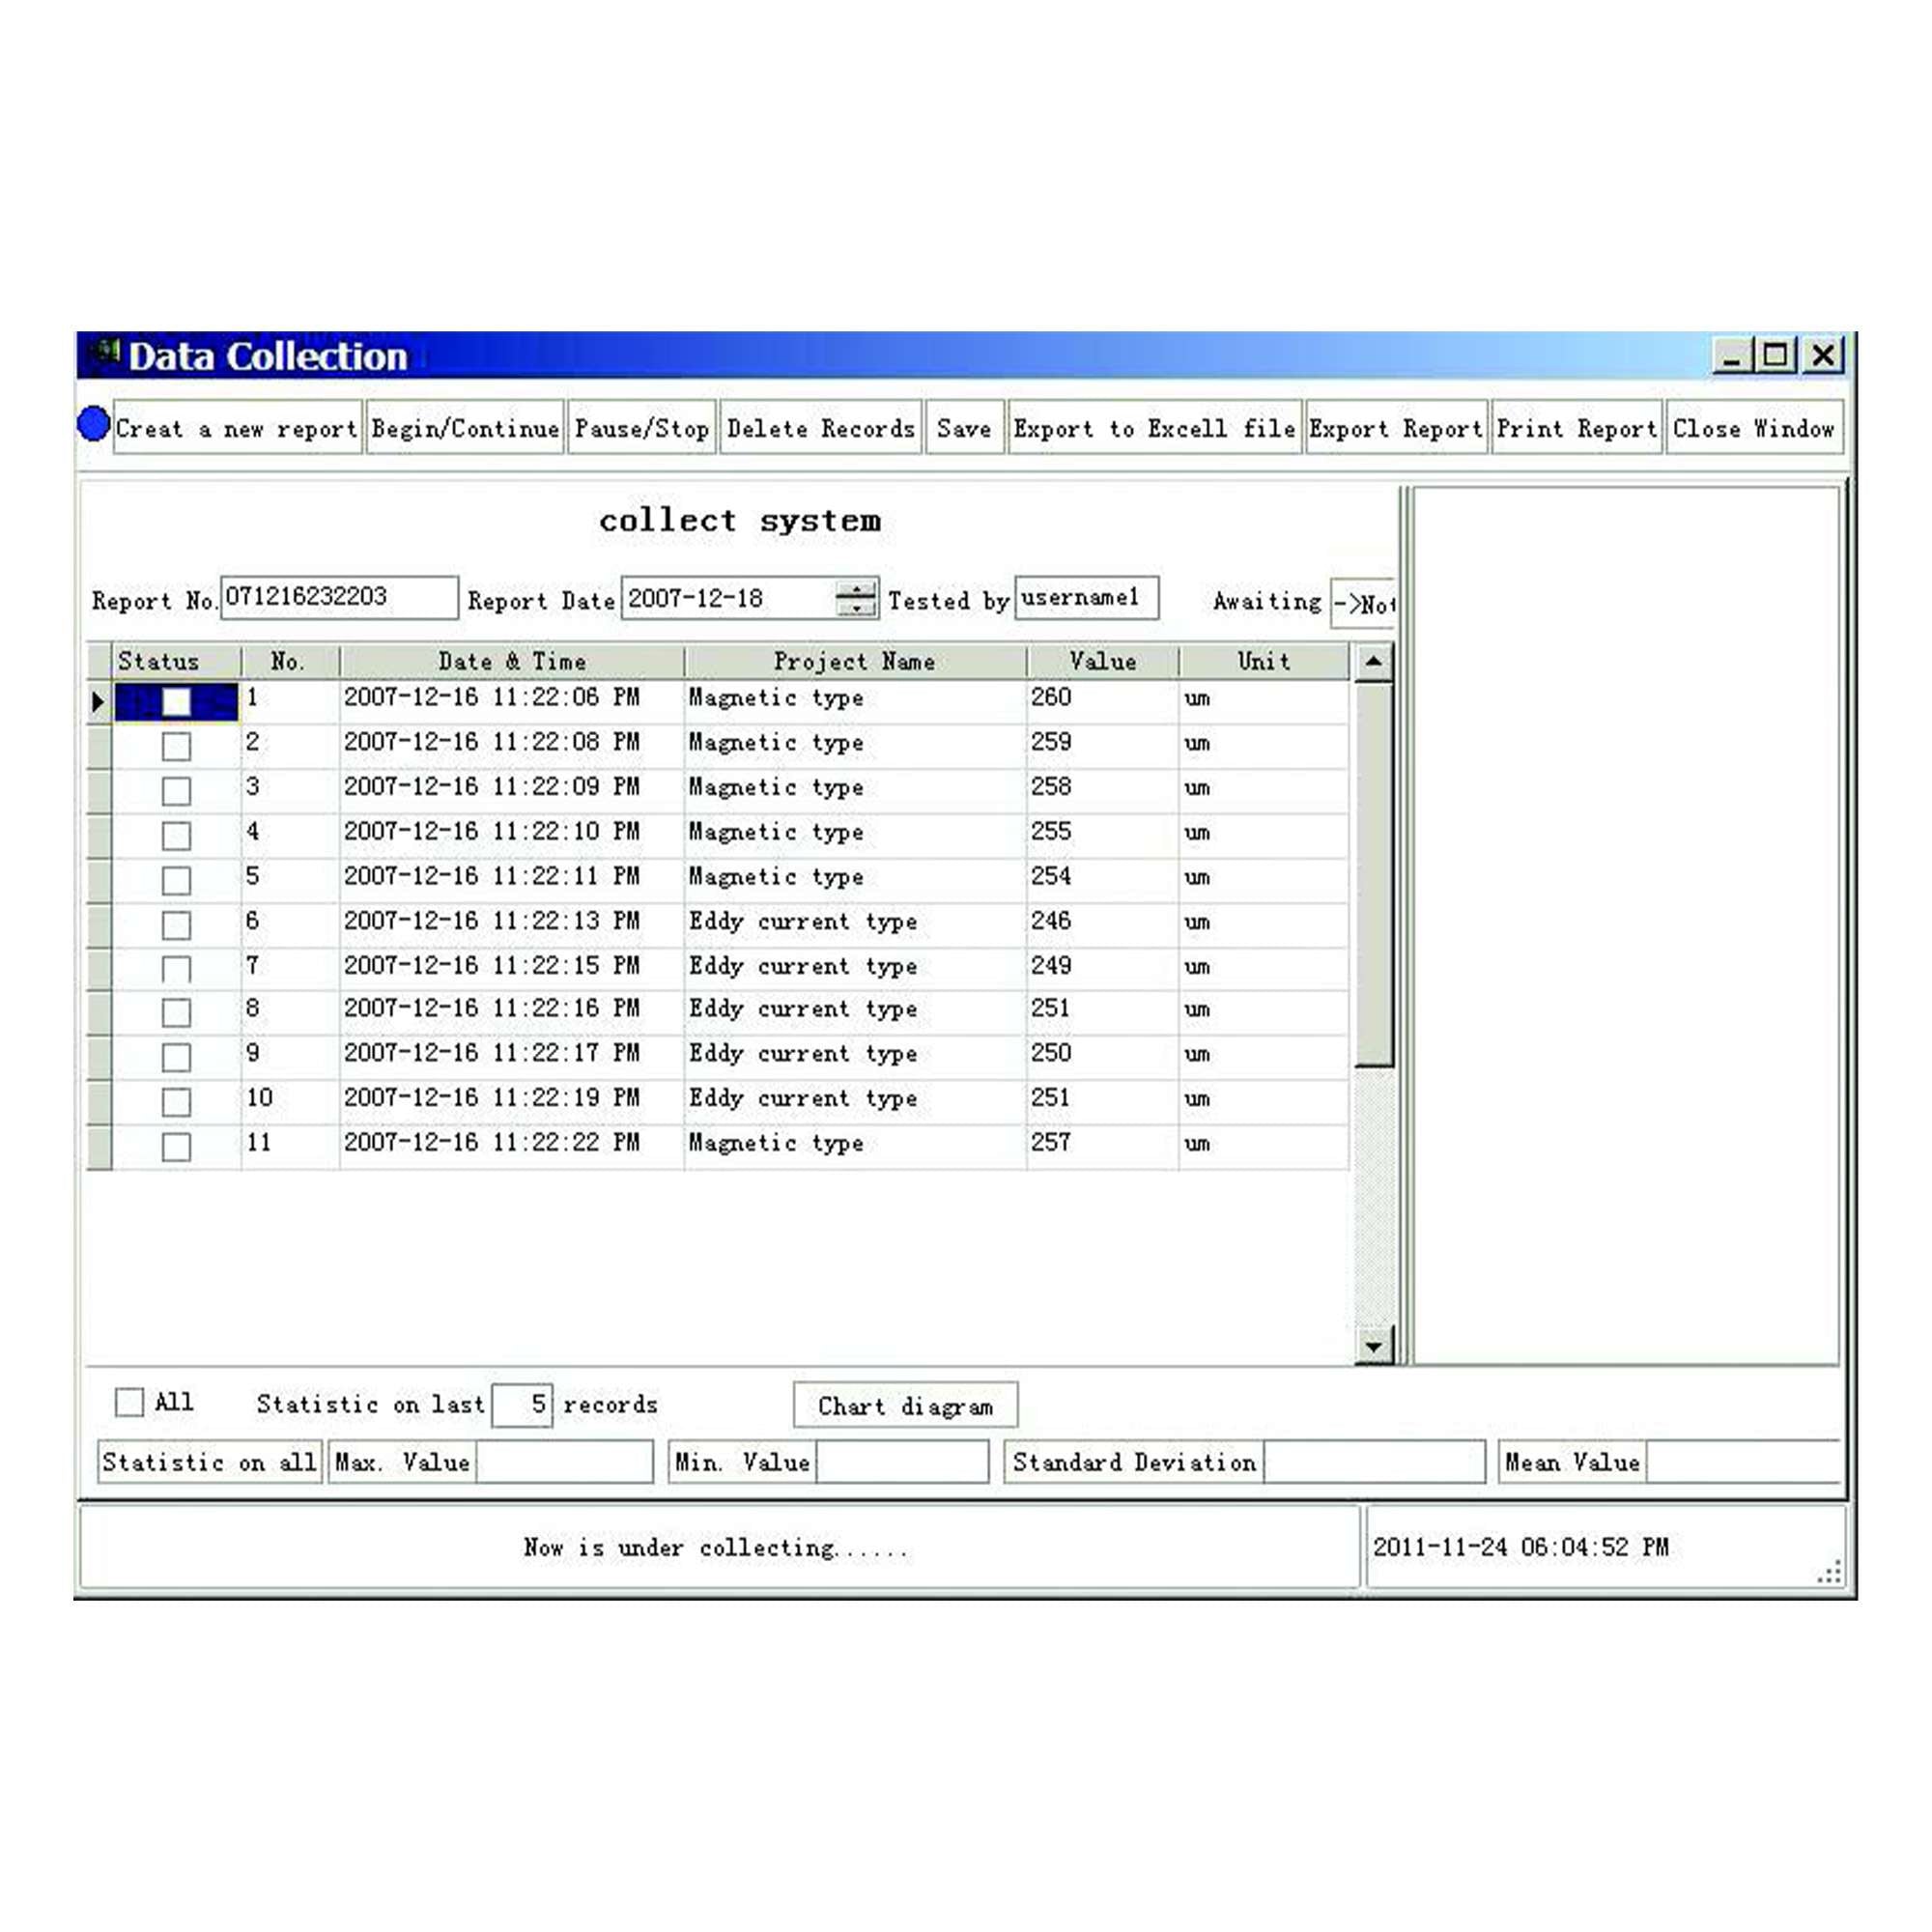Click Statistic on all button

209,1462
